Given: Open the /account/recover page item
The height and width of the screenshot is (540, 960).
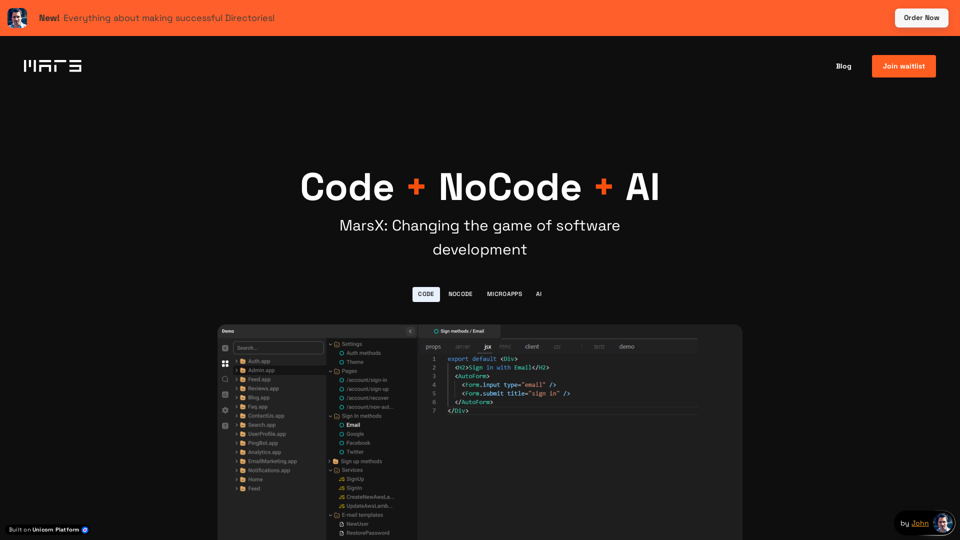Looking at the screenshot, I should (x=367, y=398).
